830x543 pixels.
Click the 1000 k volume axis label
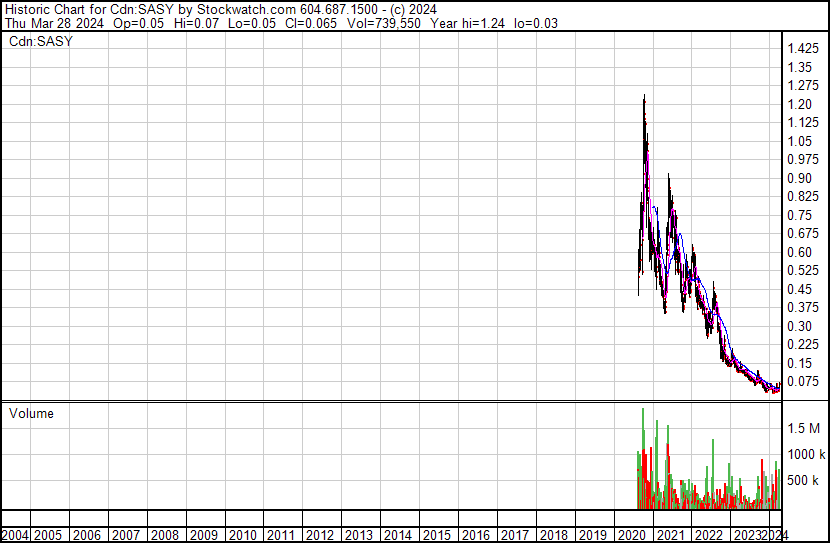point(804,454)
